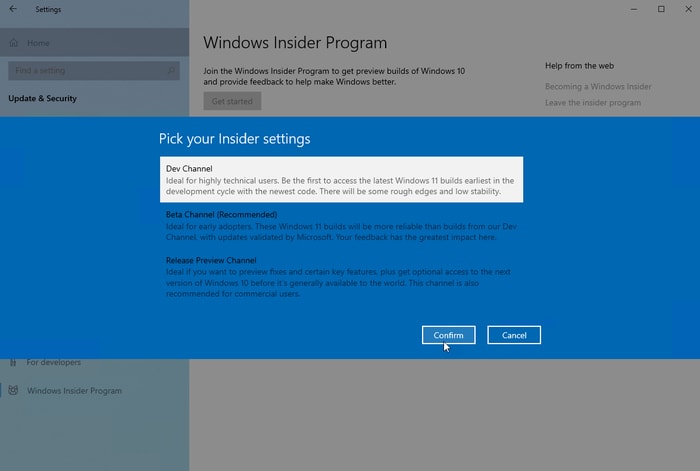The width and height of the screenshot is (700, 471).
Task: Minimize the Settings window
Action: coord(632,9)
